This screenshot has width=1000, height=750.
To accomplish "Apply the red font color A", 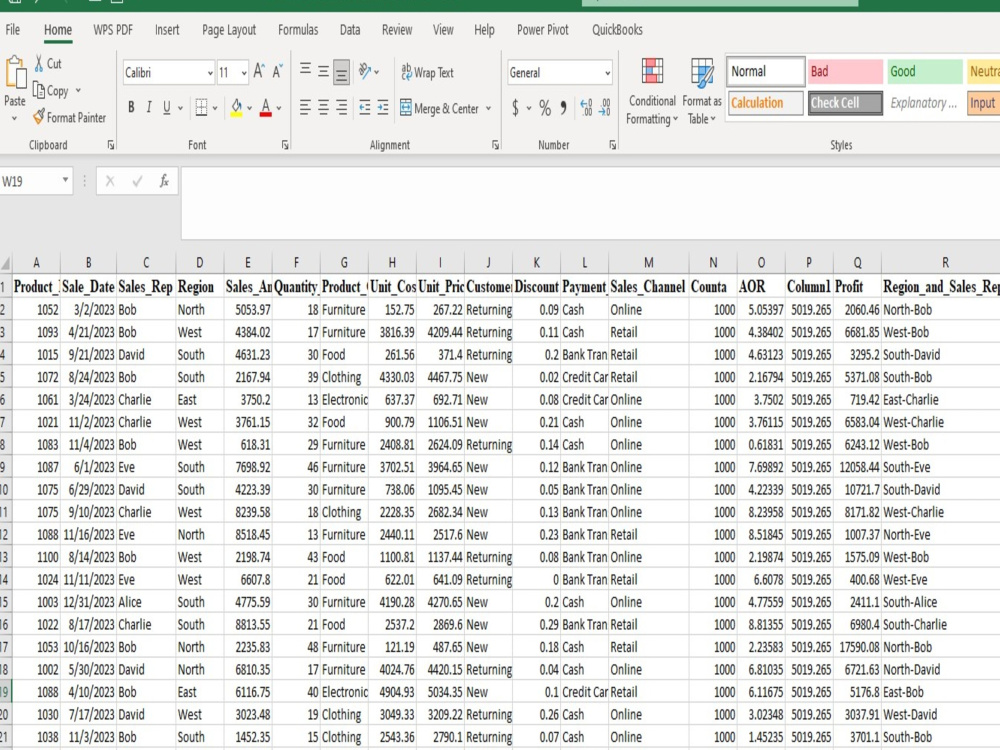I will (266, 107).
